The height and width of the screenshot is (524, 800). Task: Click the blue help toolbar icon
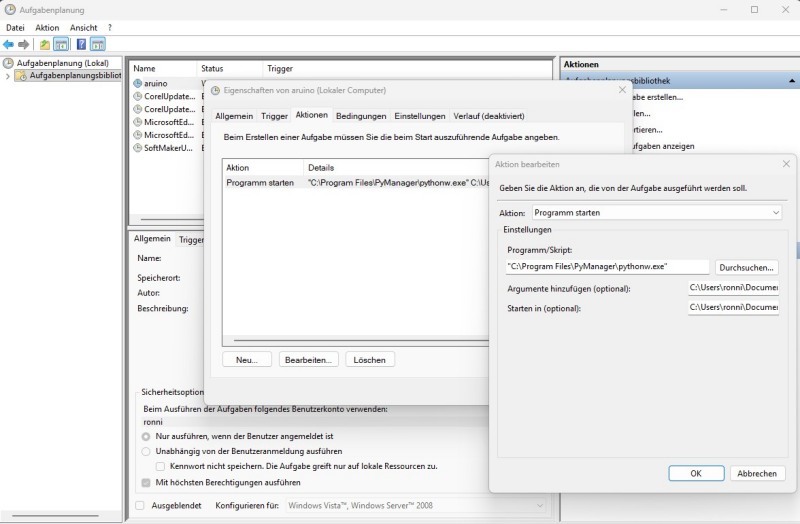click(x=81, y=45)
